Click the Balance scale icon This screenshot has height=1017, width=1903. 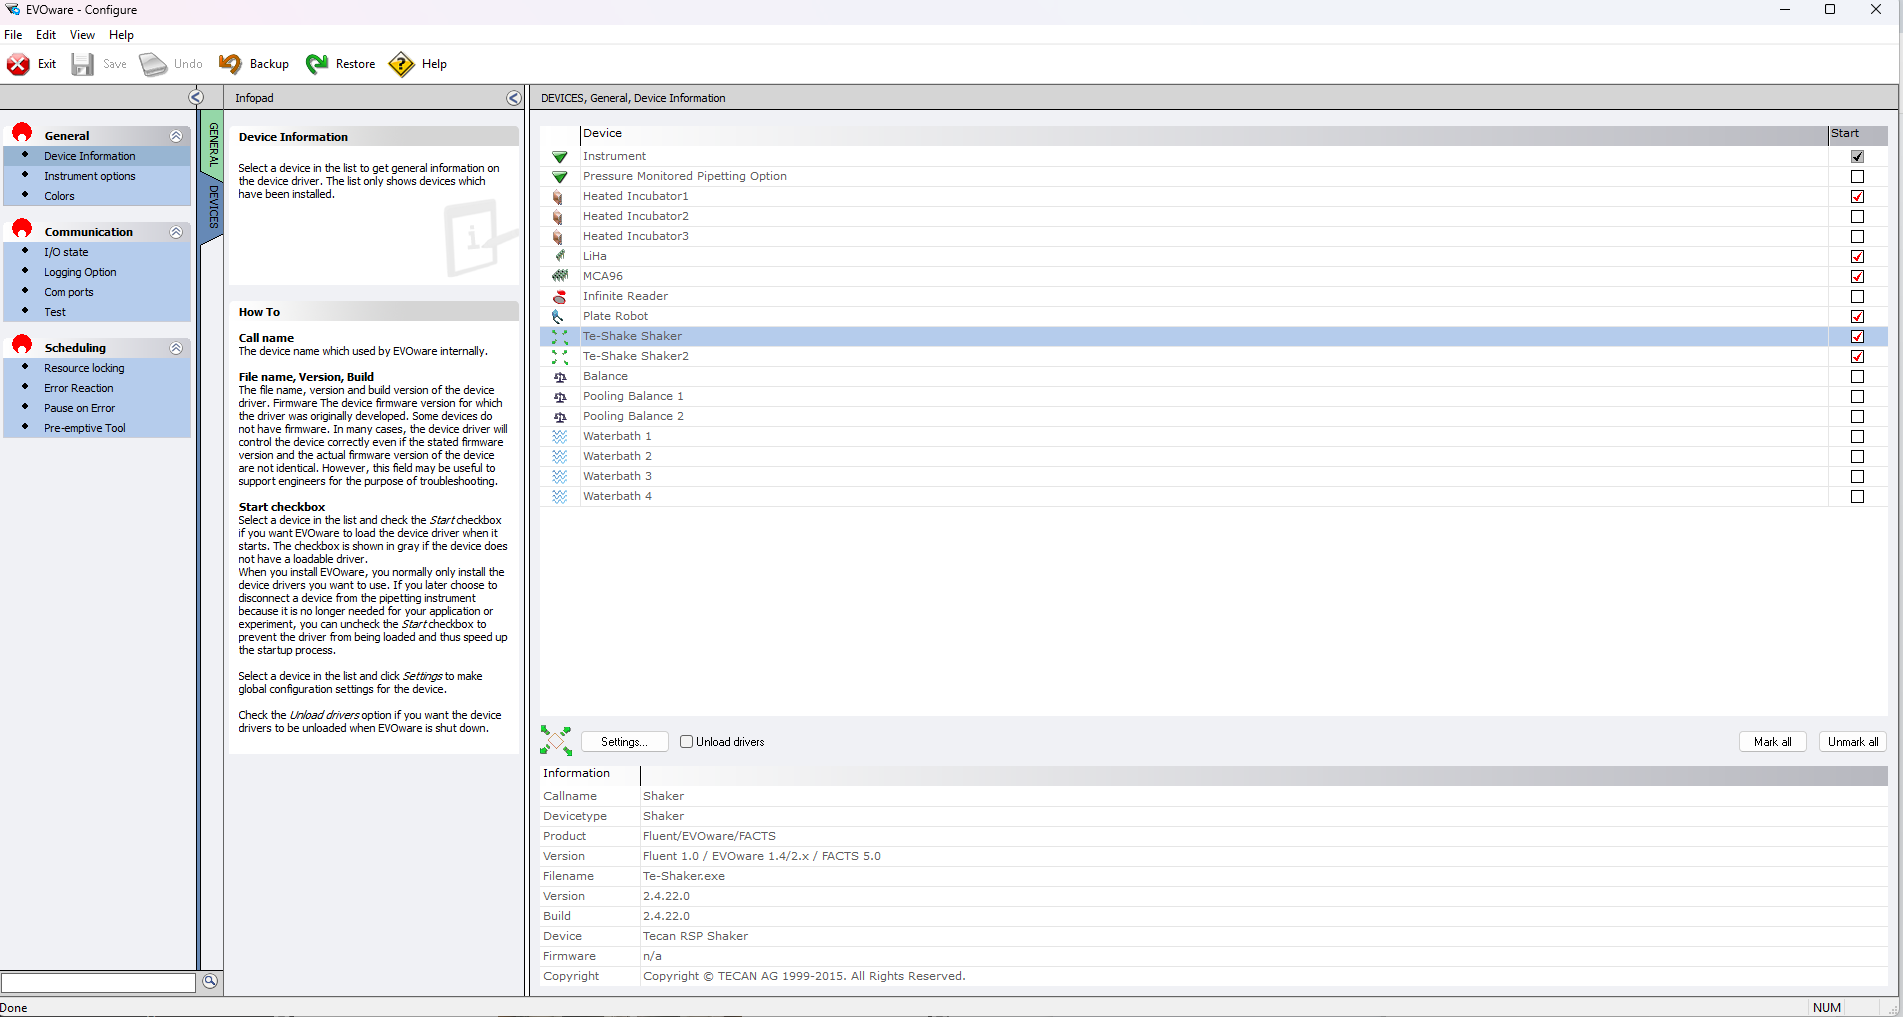(x=560, y=377)
